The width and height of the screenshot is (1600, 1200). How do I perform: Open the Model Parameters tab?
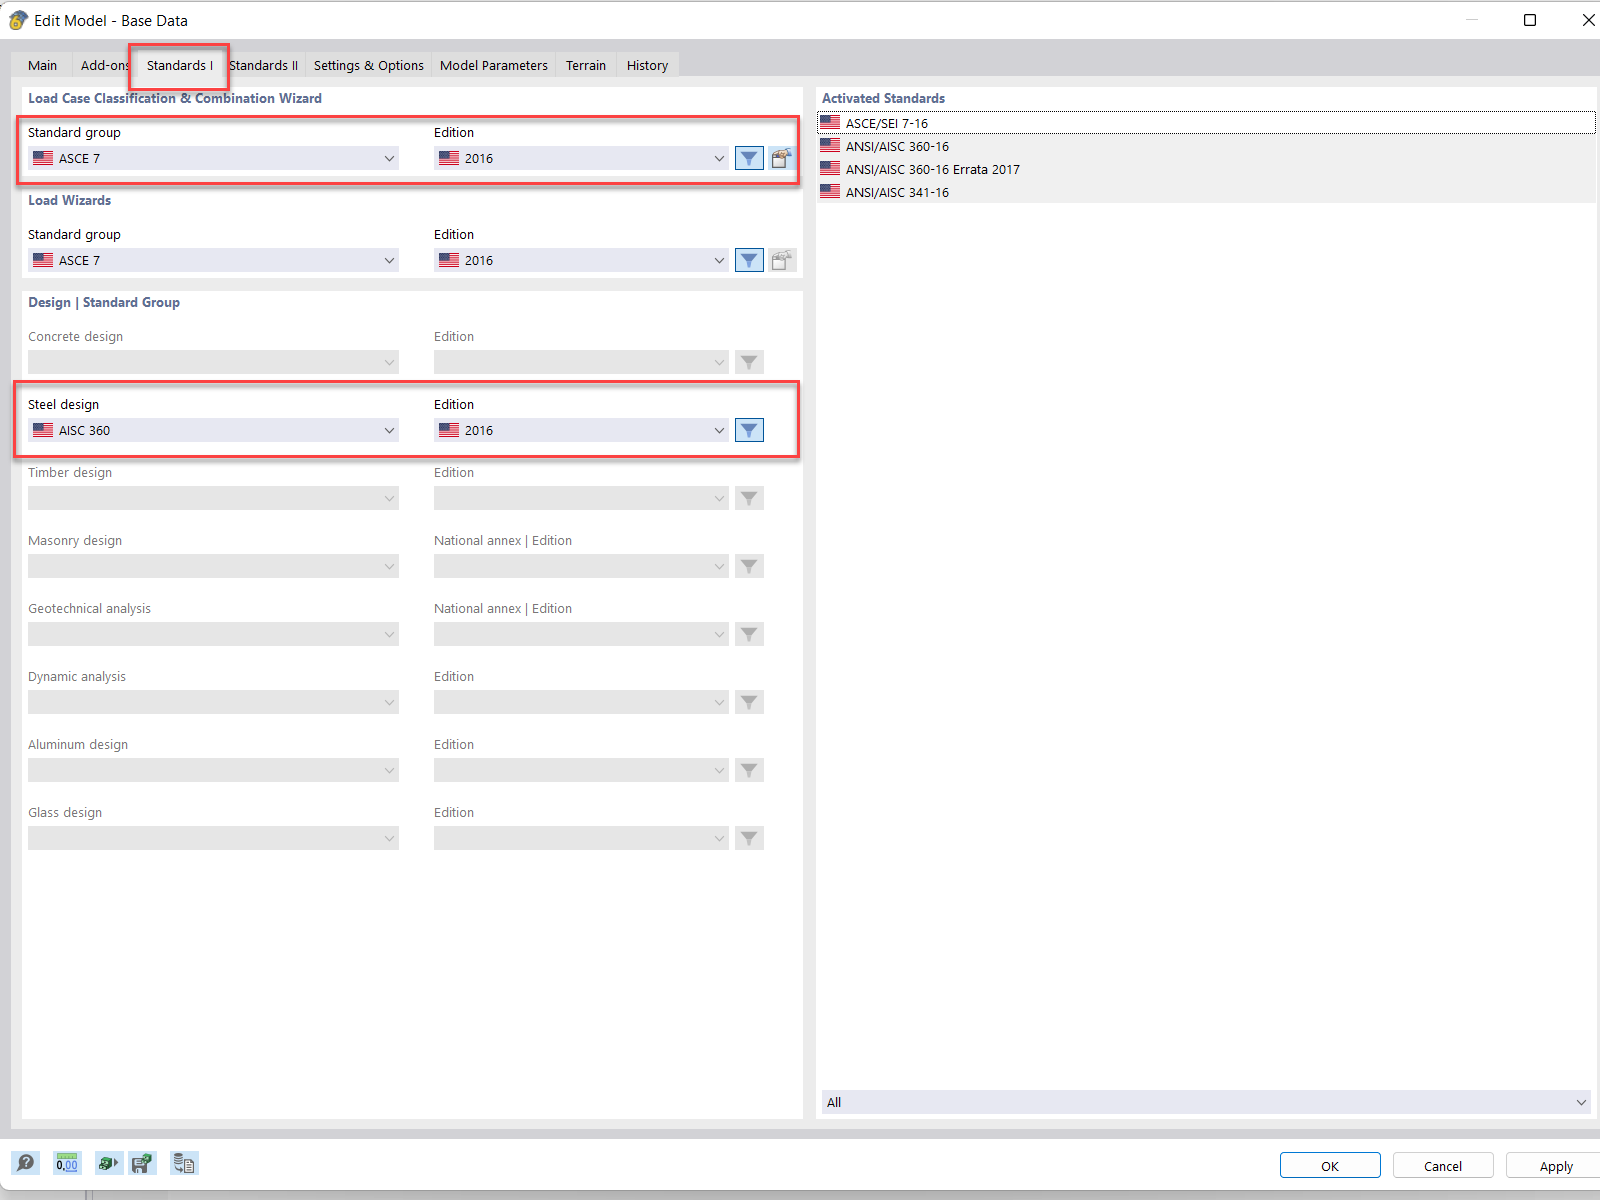(x=494, y=65)
